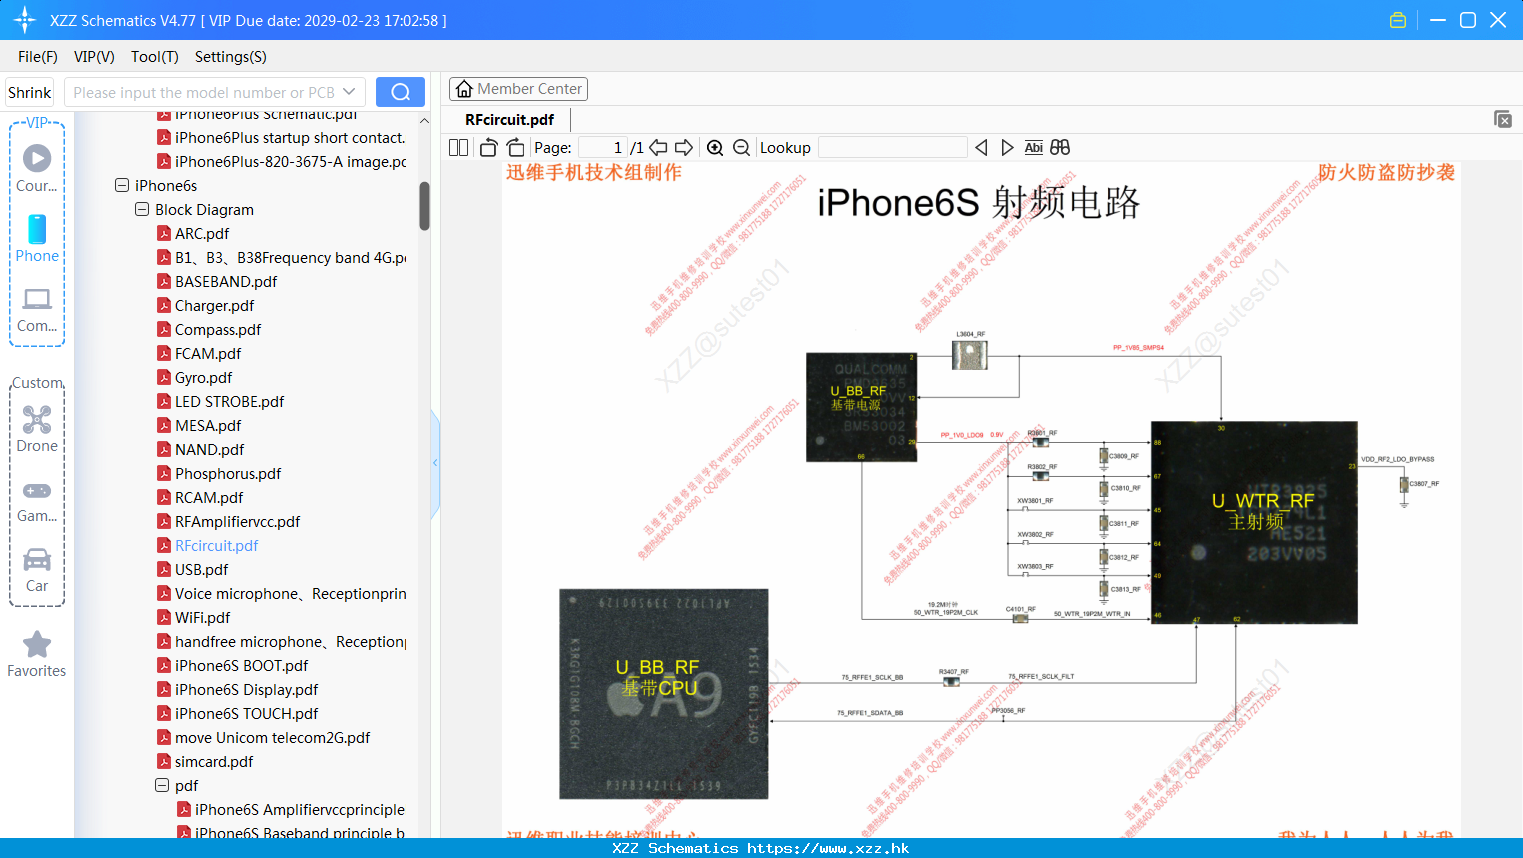1523x858 pixels.
Task: Open the Settings(S) menu
Action: (x=231, y=57)
